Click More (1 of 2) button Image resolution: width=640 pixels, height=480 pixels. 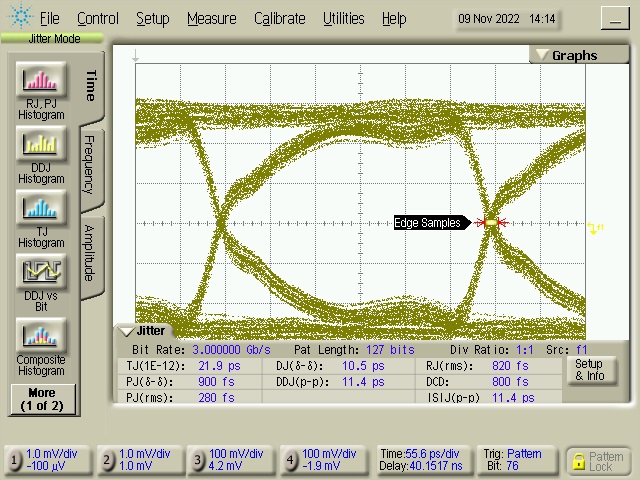point(41,399)
